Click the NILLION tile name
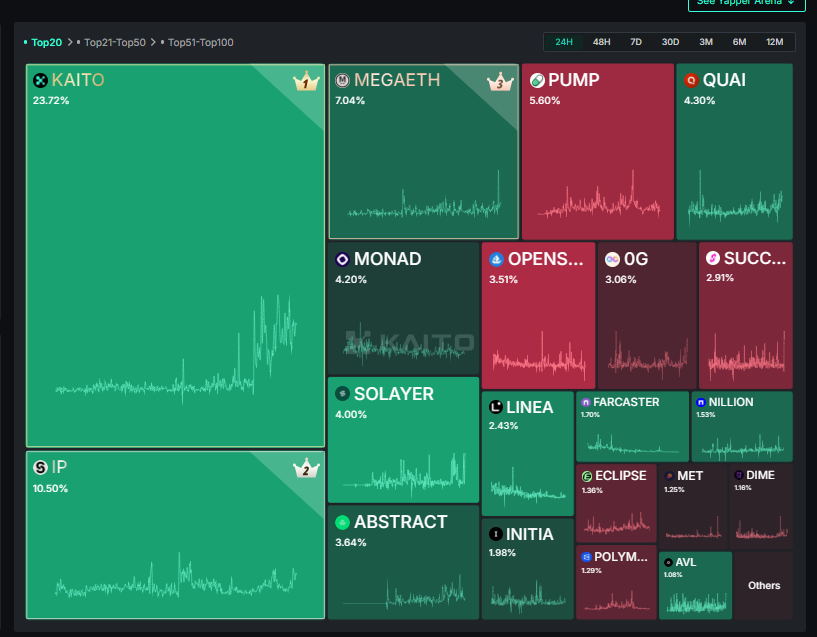 (731, 402)
